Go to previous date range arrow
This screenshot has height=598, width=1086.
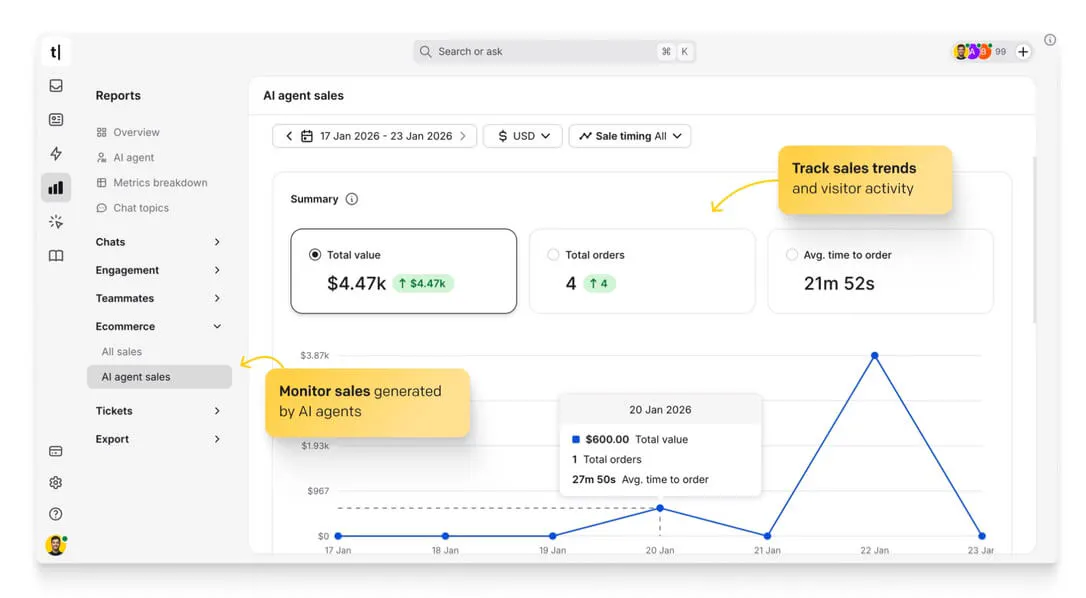289,137
